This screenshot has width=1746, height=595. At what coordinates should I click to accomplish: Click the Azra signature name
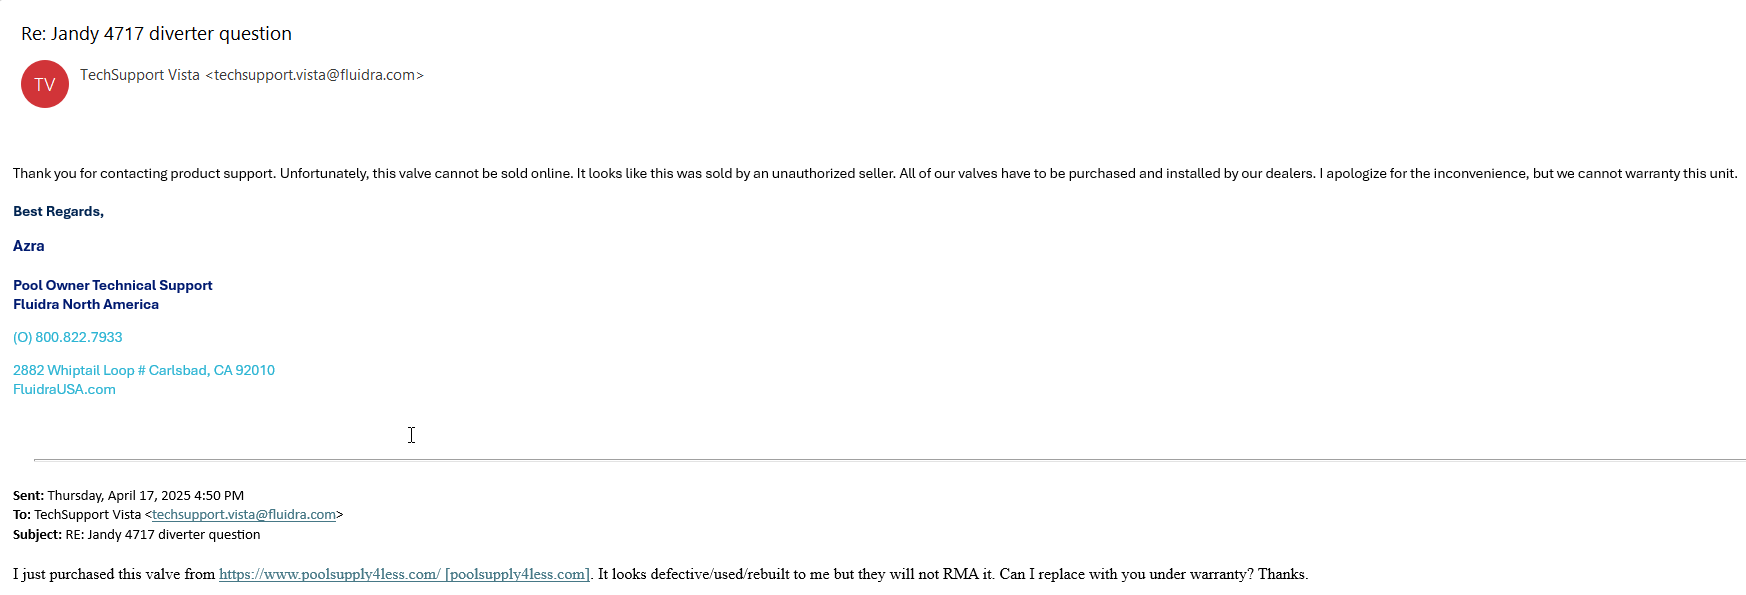(x=29, y=246)
